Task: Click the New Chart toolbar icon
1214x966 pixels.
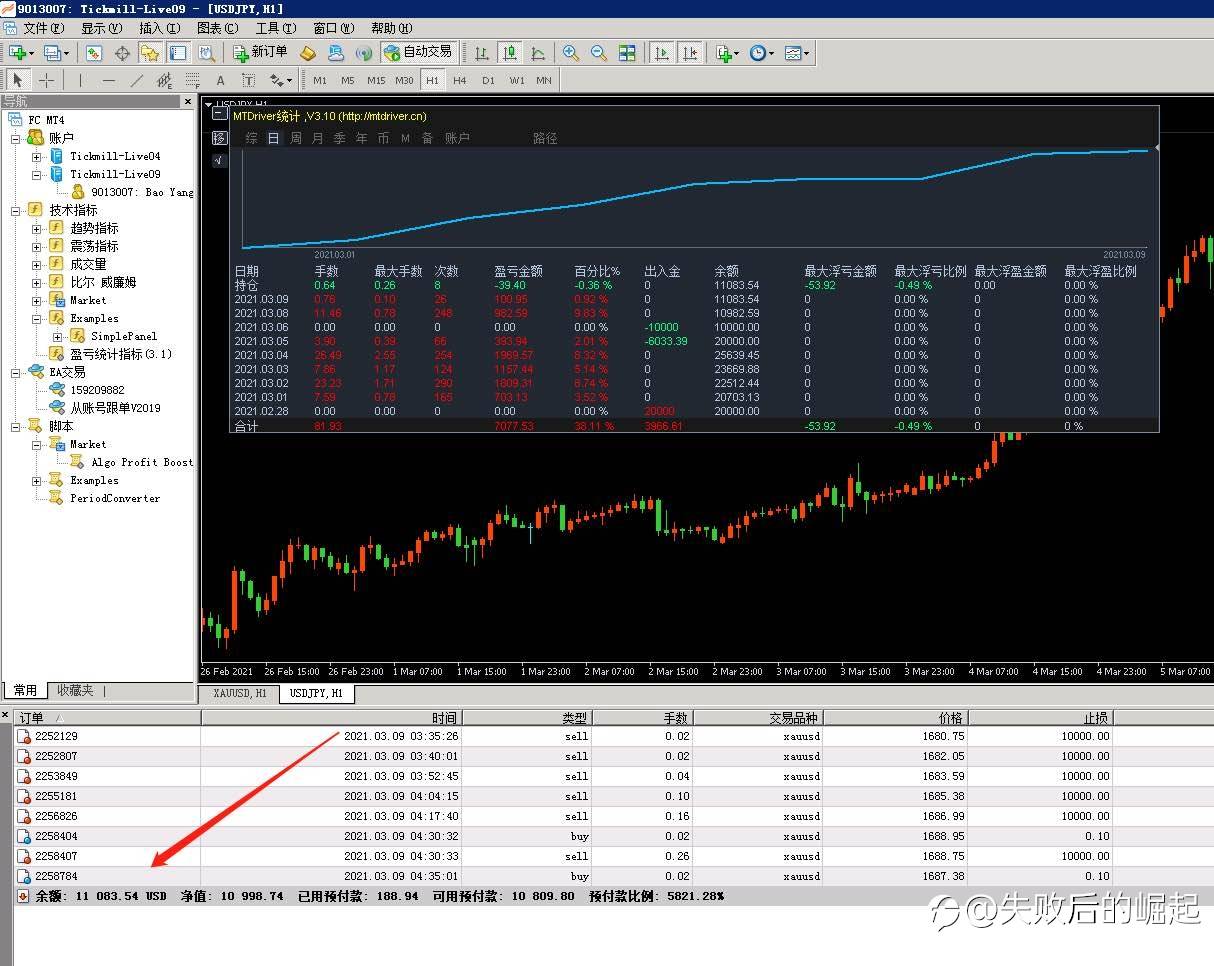Action: point(20,53)
